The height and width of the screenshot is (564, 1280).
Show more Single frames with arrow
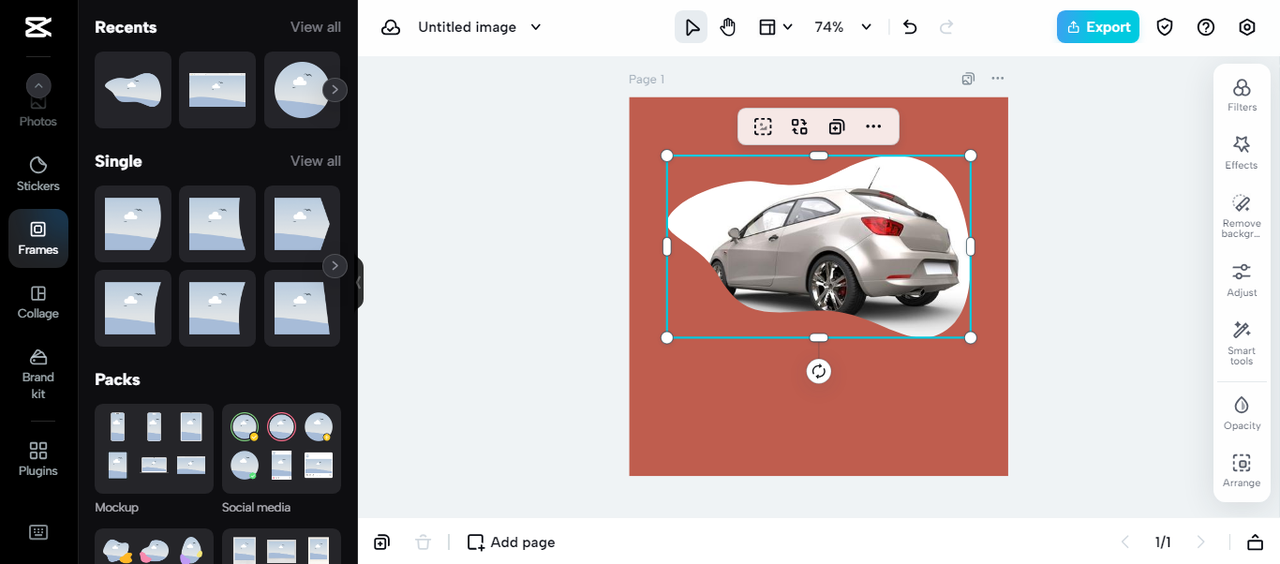tap(335, 266)
